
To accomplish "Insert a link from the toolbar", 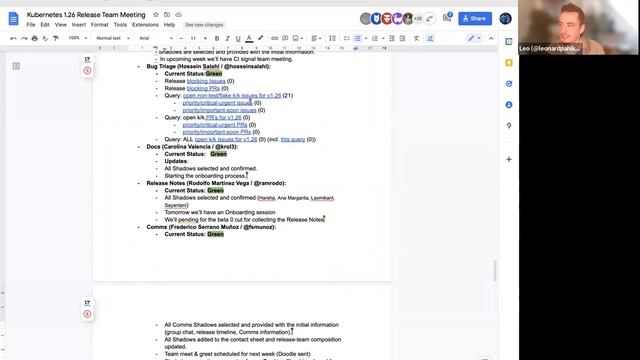I will click(274, 38).
